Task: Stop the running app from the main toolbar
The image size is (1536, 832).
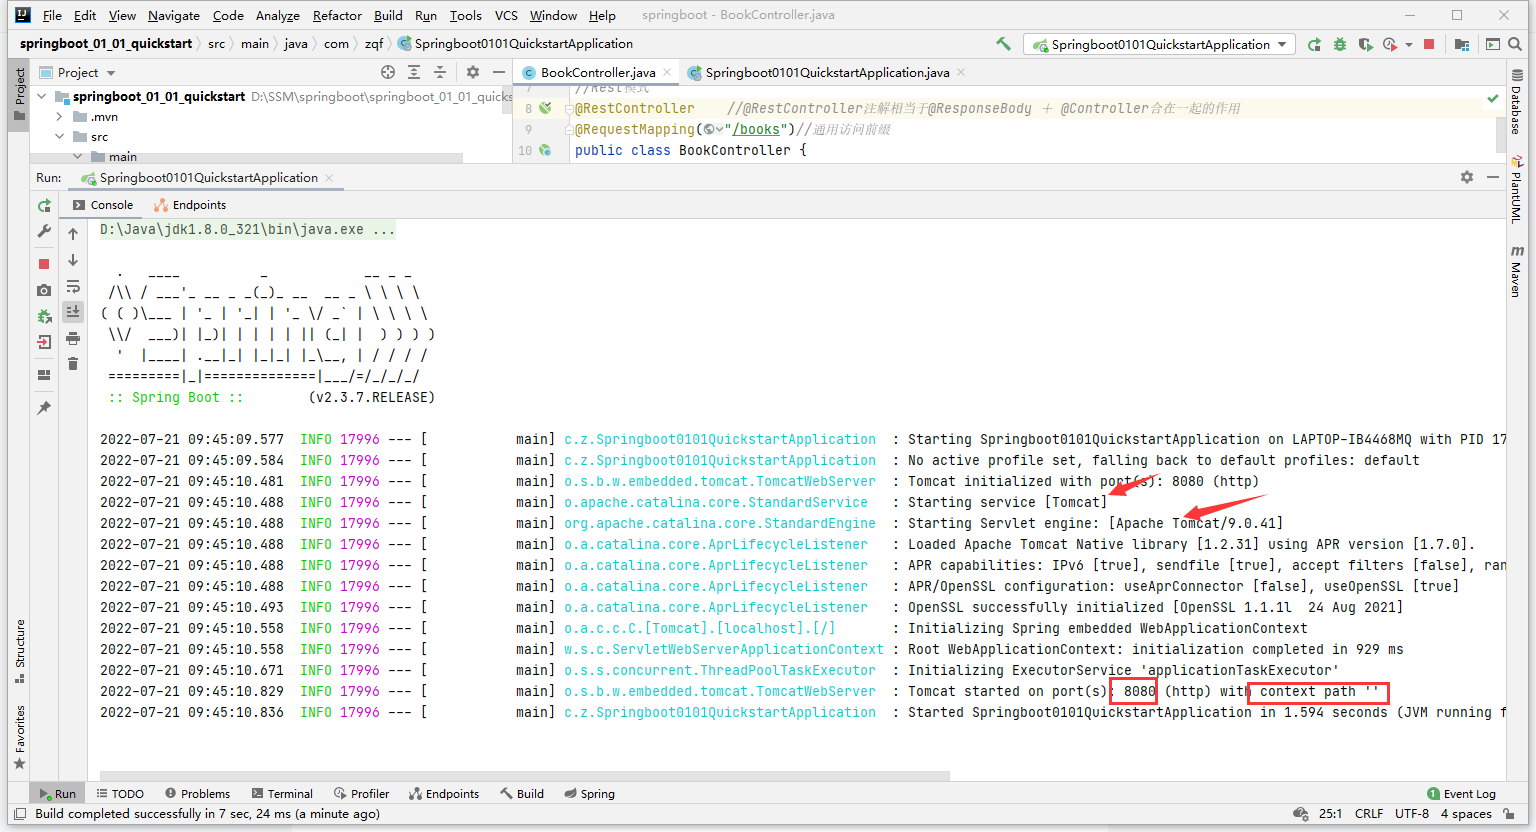Action: [x=1429, y=44]
